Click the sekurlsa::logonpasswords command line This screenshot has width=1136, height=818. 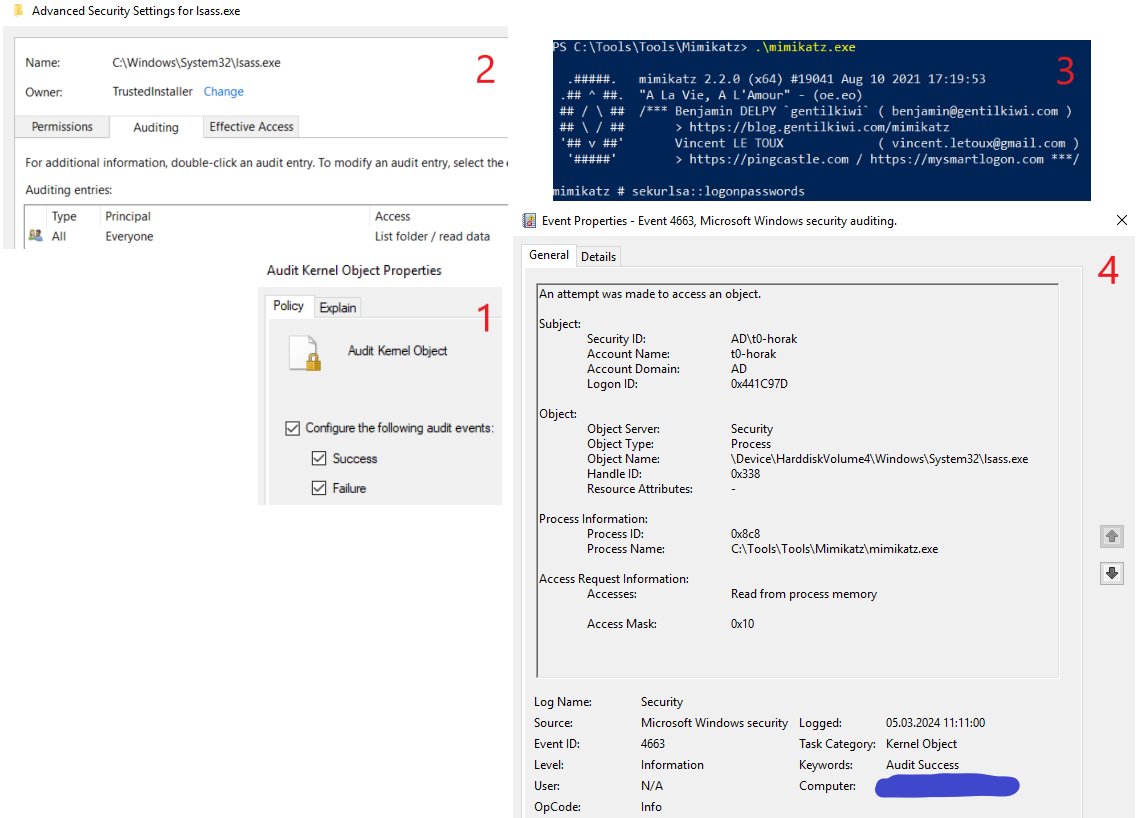coord(679,191)
